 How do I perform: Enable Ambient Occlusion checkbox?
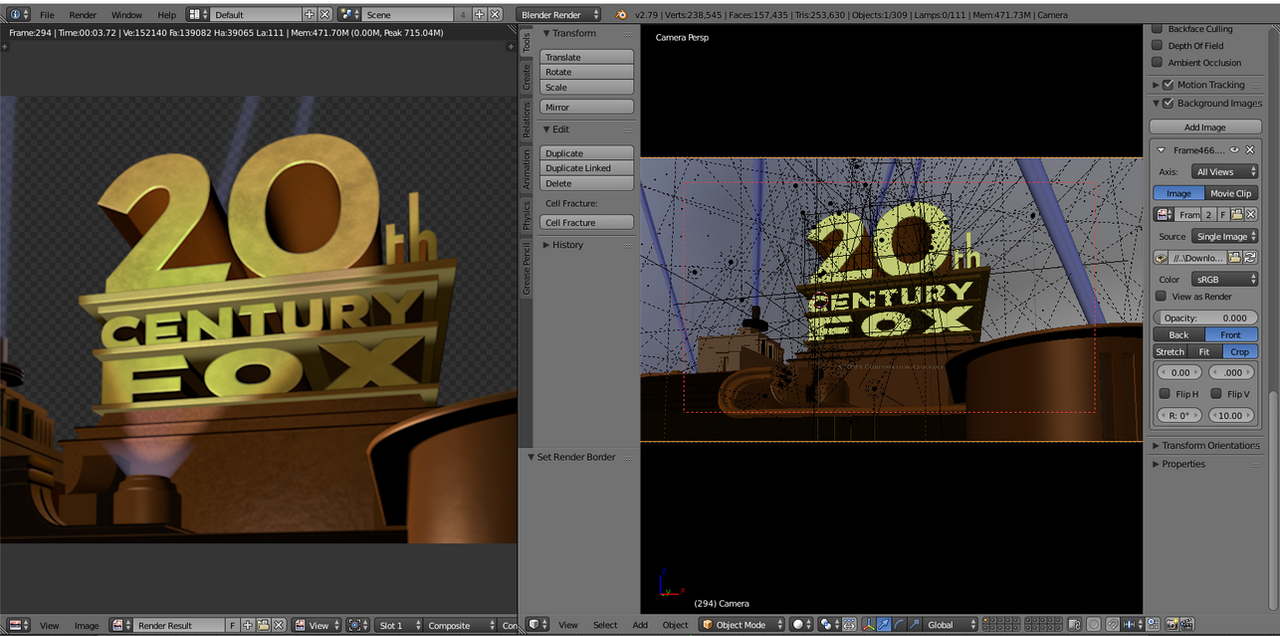click(1157, 63)
